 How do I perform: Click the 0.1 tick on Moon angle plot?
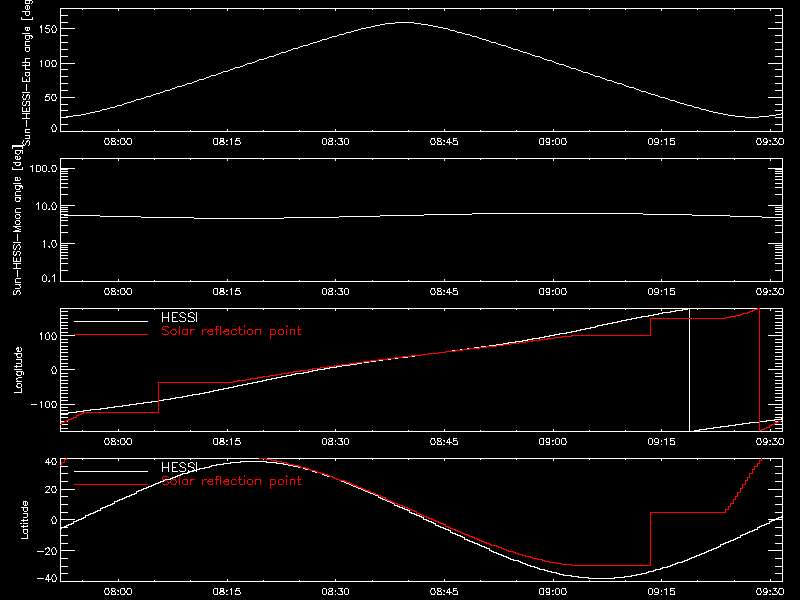click(49, 279)
